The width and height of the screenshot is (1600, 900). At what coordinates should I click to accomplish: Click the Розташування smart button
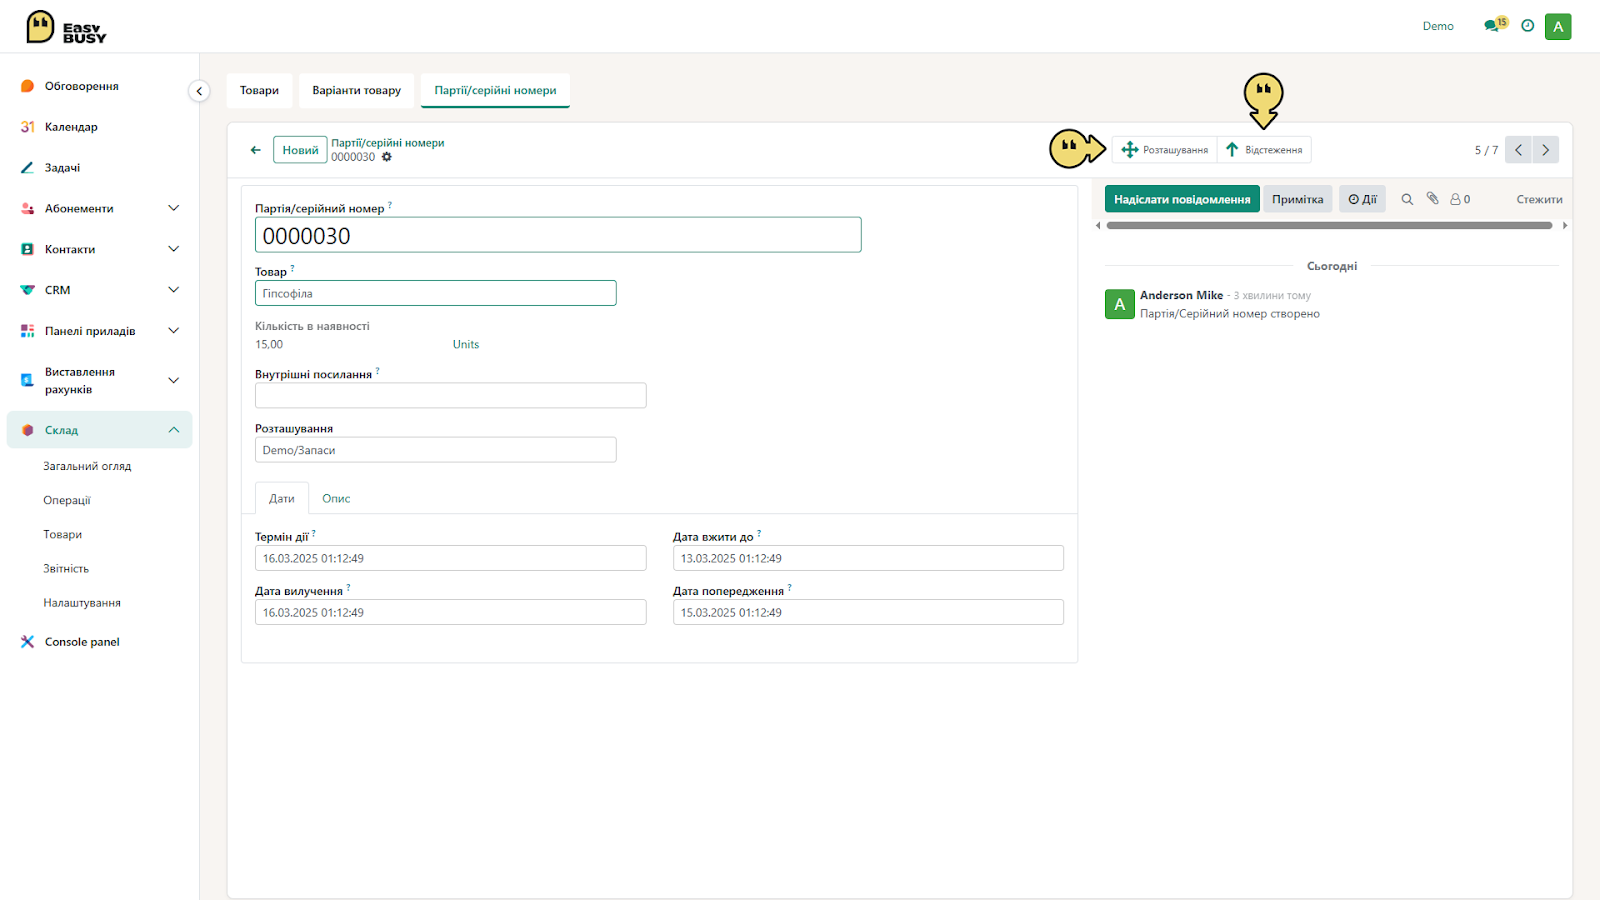(x=1165, y=150)
